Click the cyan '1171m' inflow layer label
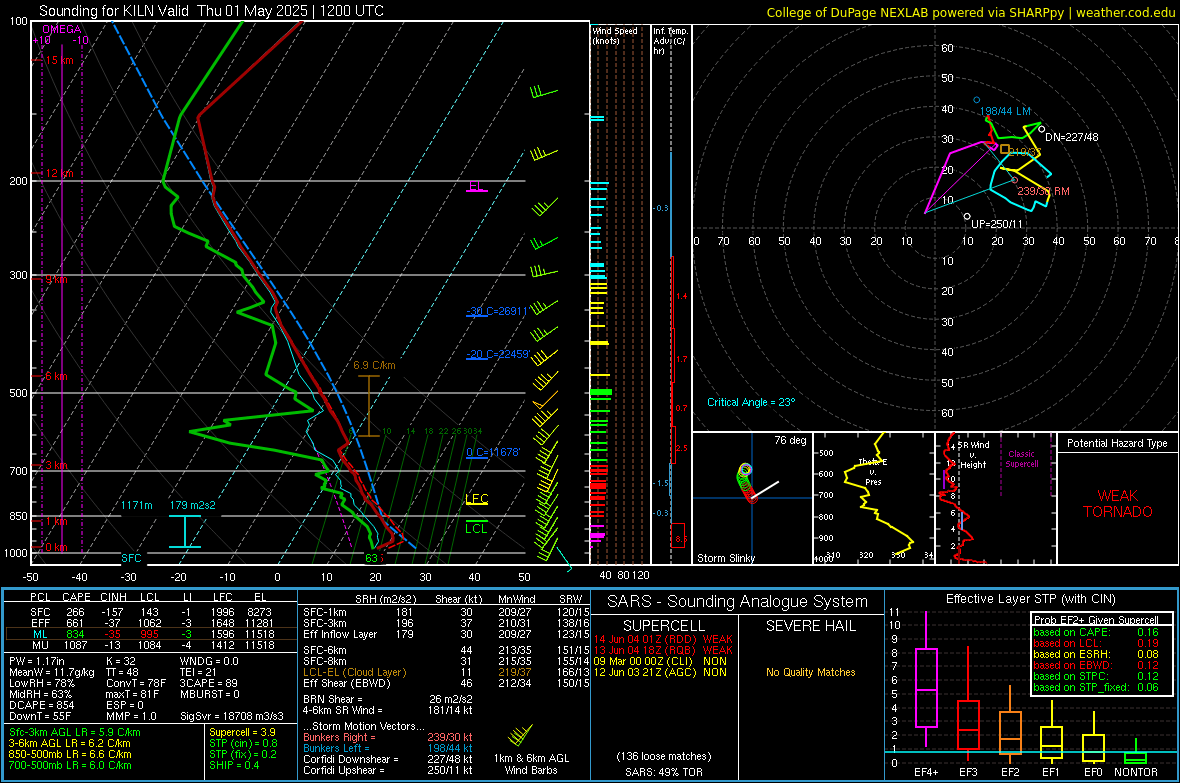 click(x=137, y=505)
